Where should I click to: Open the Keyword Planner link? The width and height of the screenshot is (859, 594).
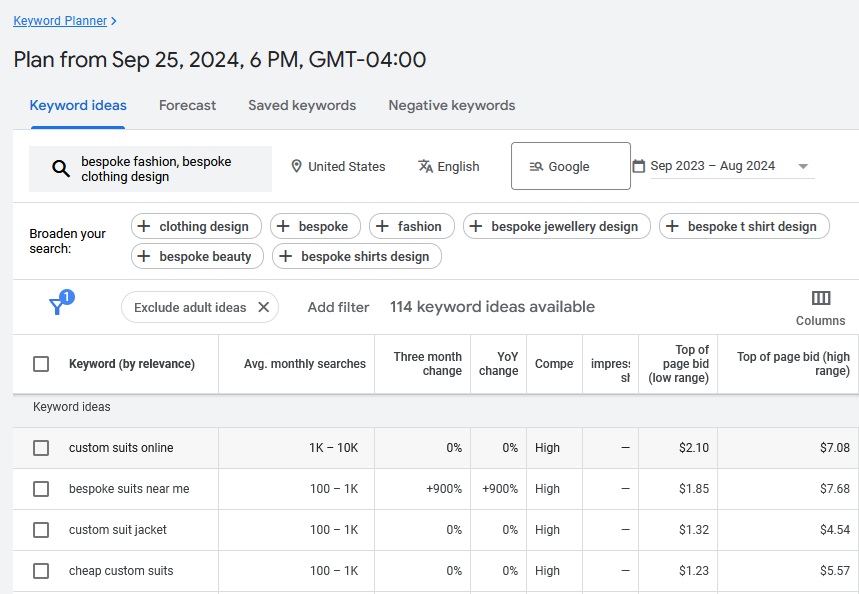[59, 19]
